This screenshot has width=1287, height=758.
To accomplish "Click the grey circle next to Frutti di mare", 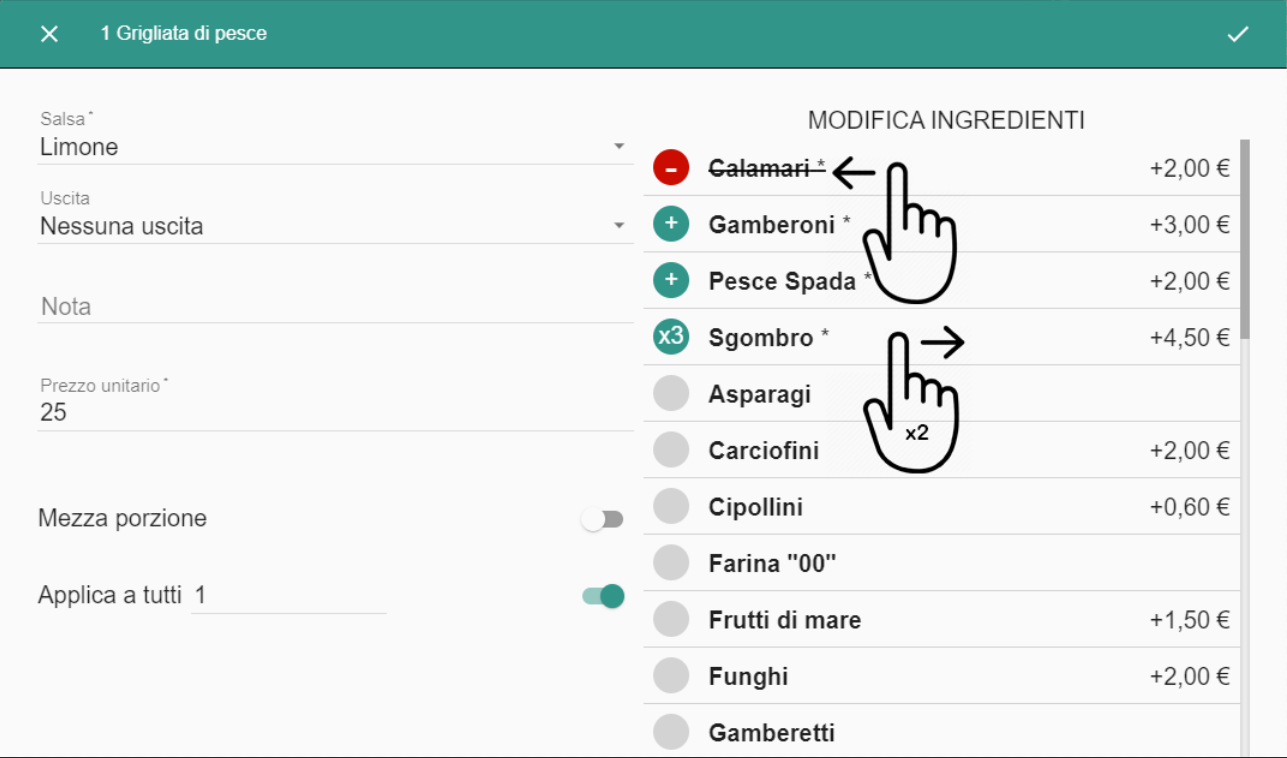I will pos(671,620).
